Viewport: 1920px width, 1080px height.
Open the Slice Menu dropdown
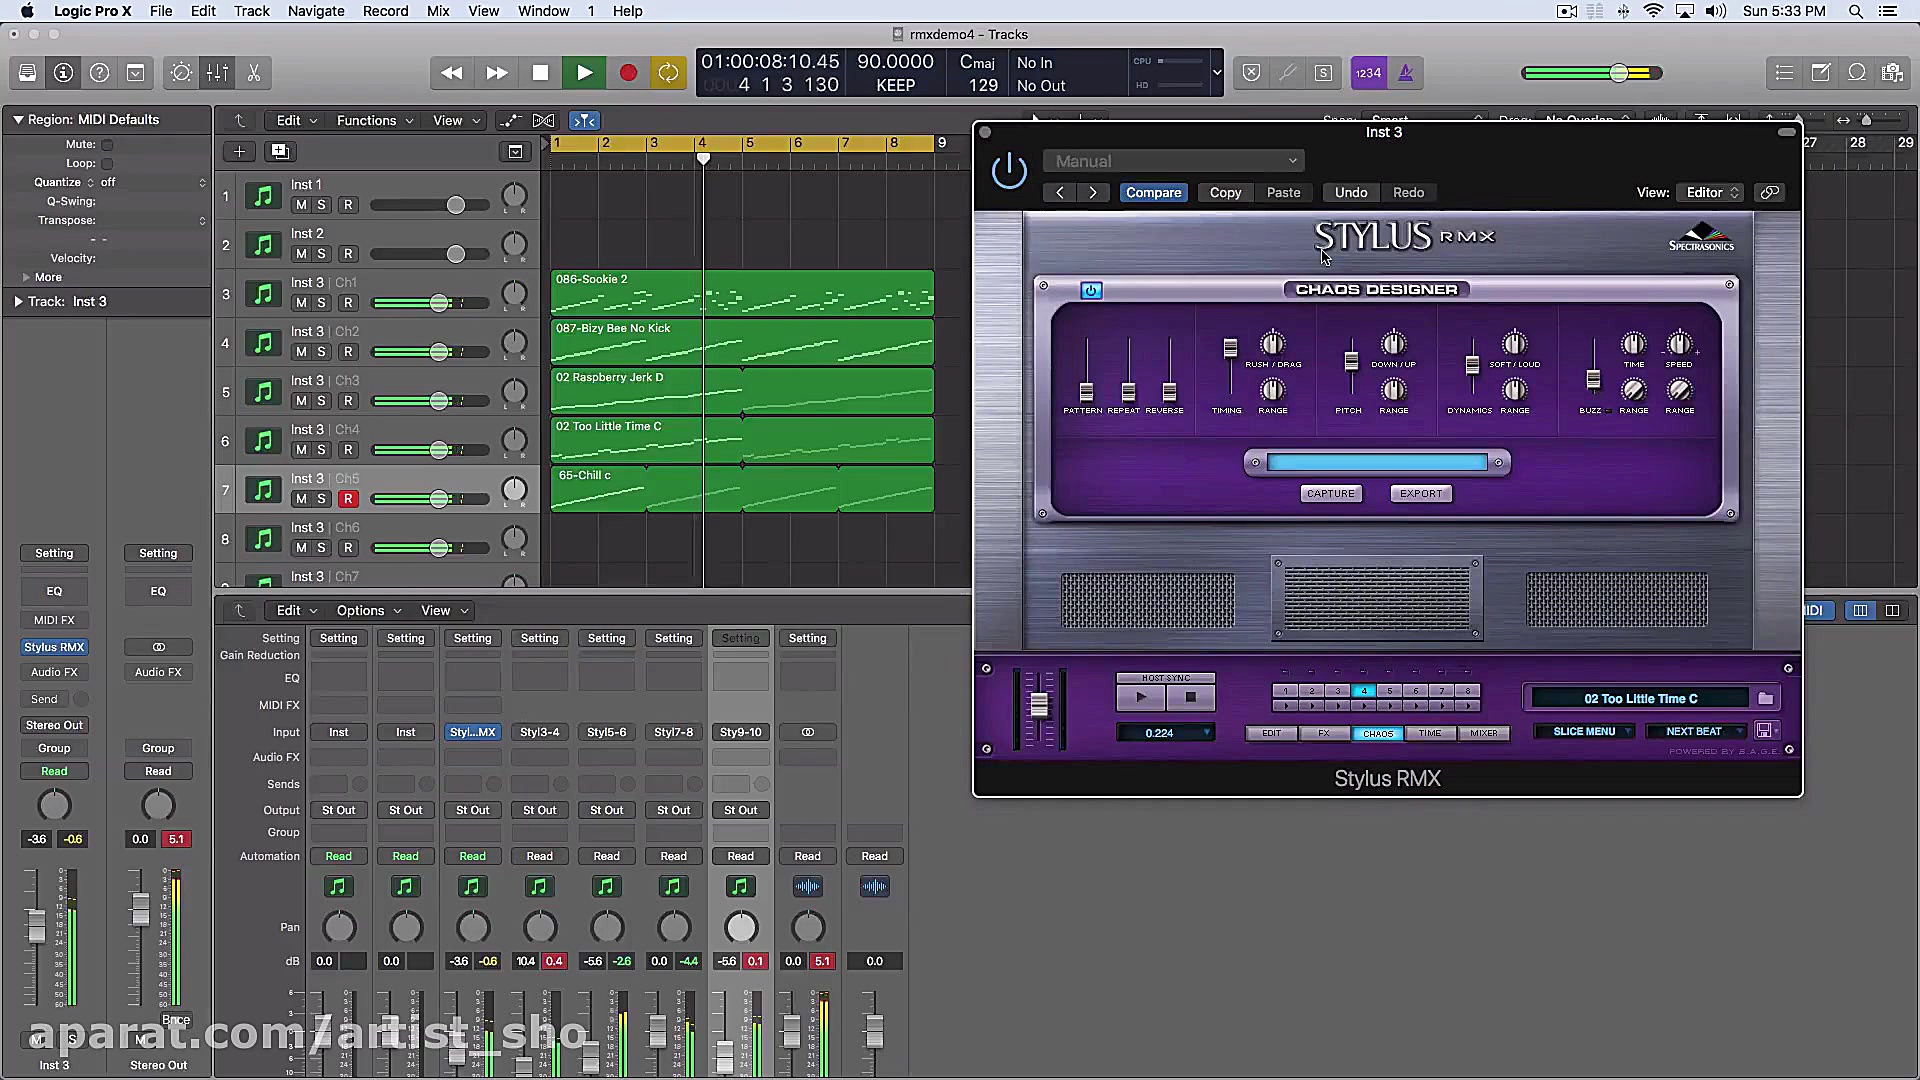(1585, 732)
